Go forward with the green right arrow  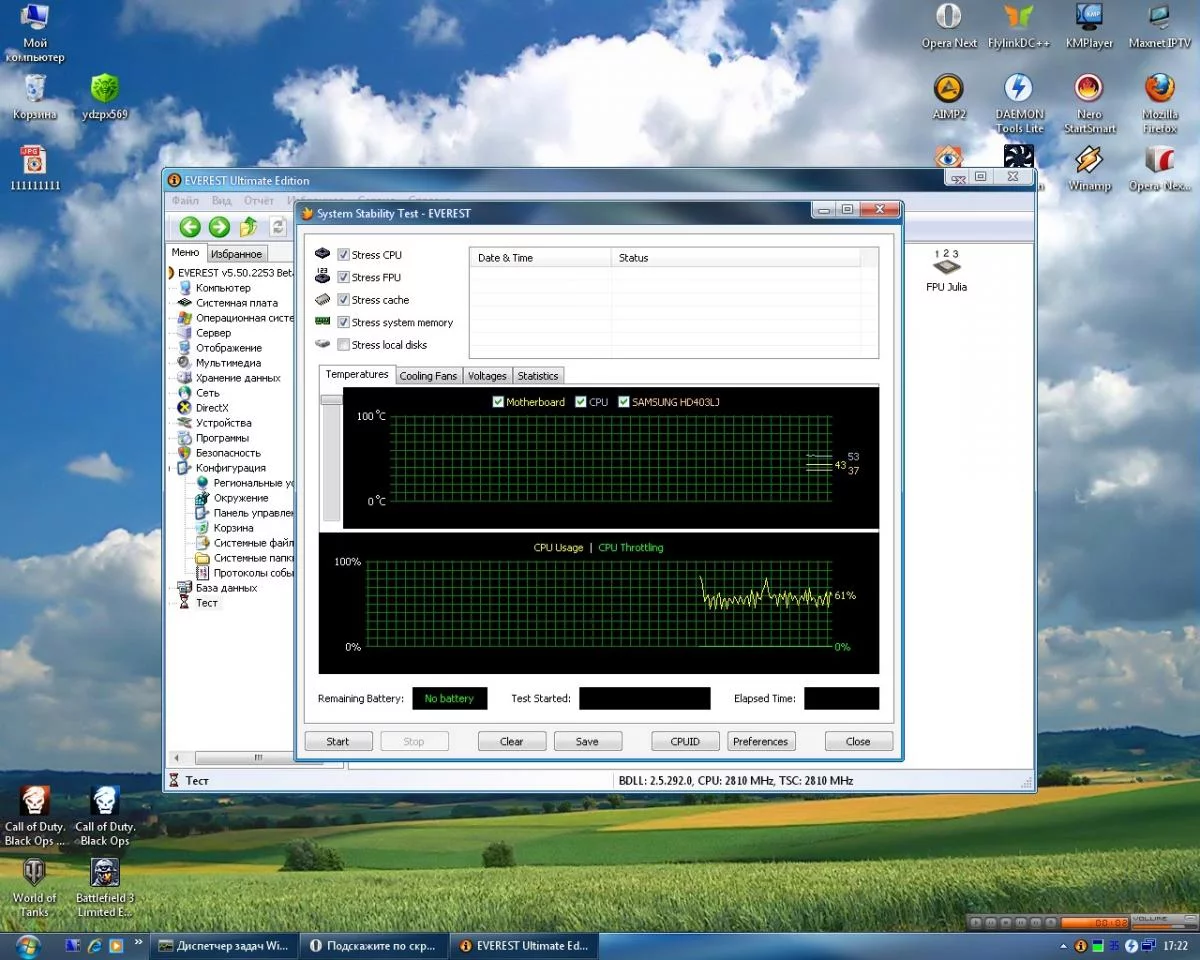click(x=219, y=227)
